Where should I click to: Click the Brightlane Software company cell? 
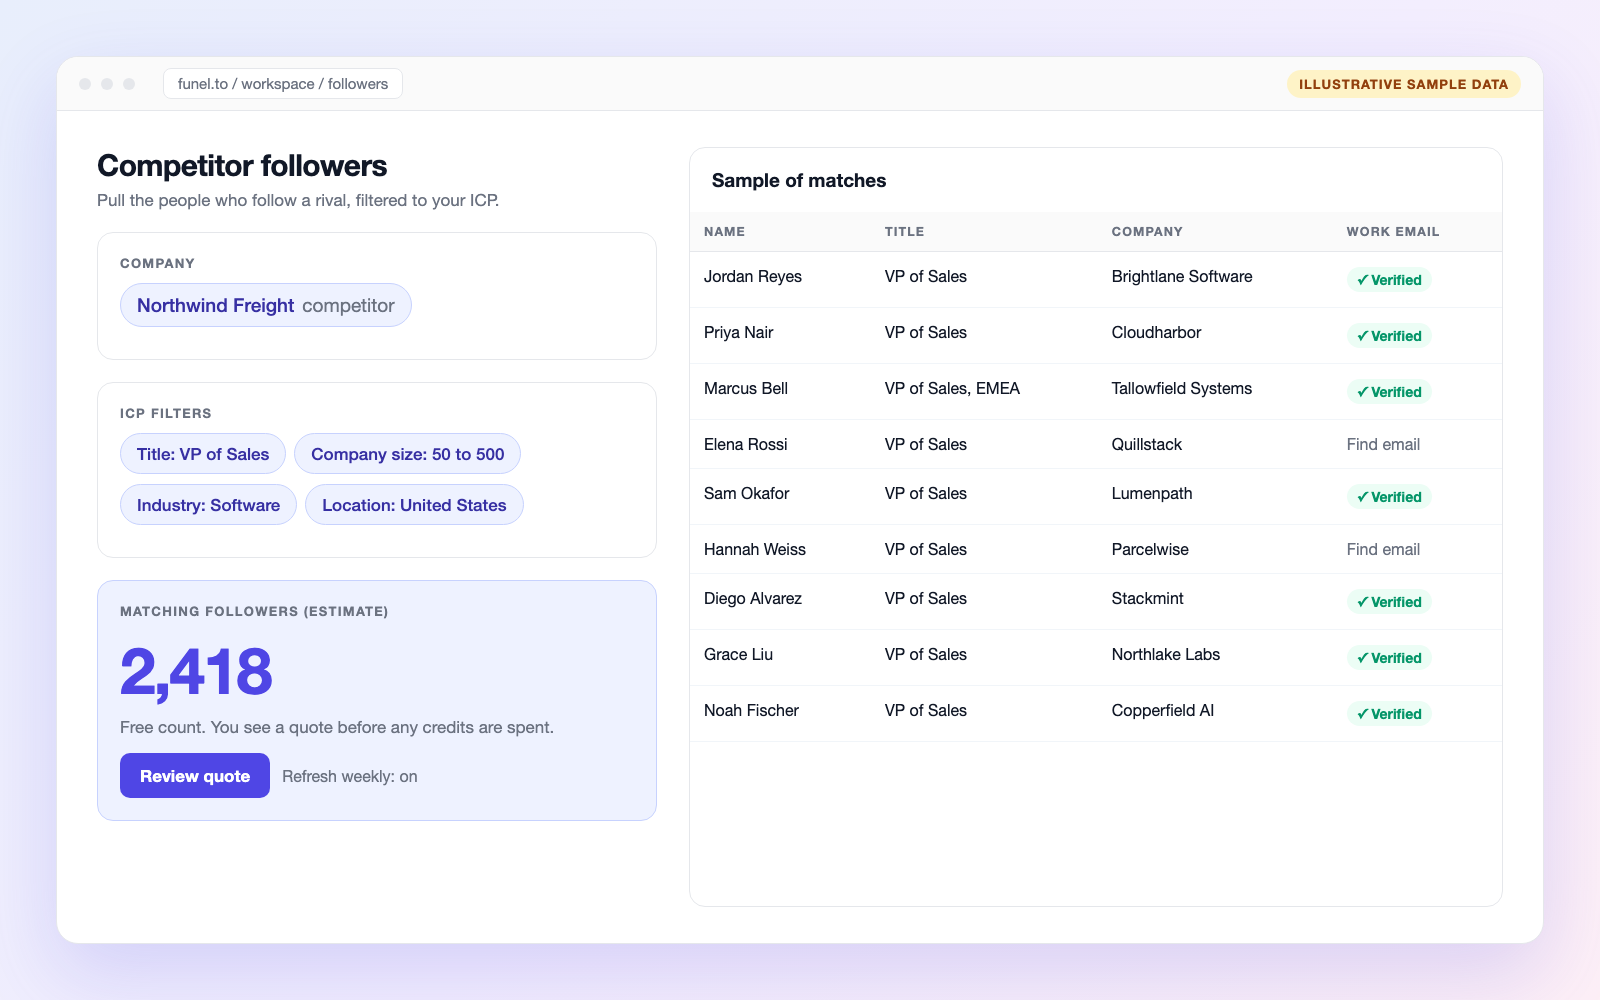[x=1182, y=276]
